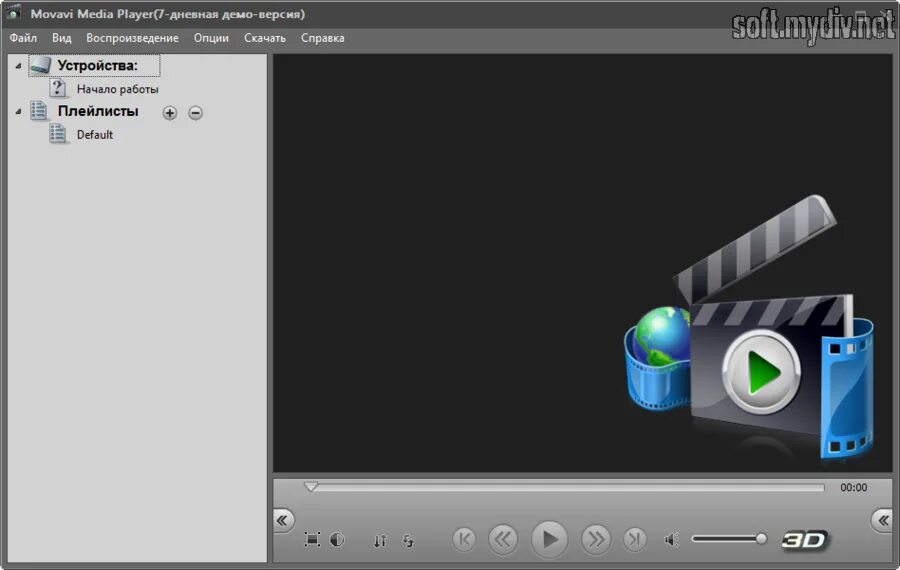The image size is (900, 570).
Task: Open the Опции menu
Action: click(211, 38)
